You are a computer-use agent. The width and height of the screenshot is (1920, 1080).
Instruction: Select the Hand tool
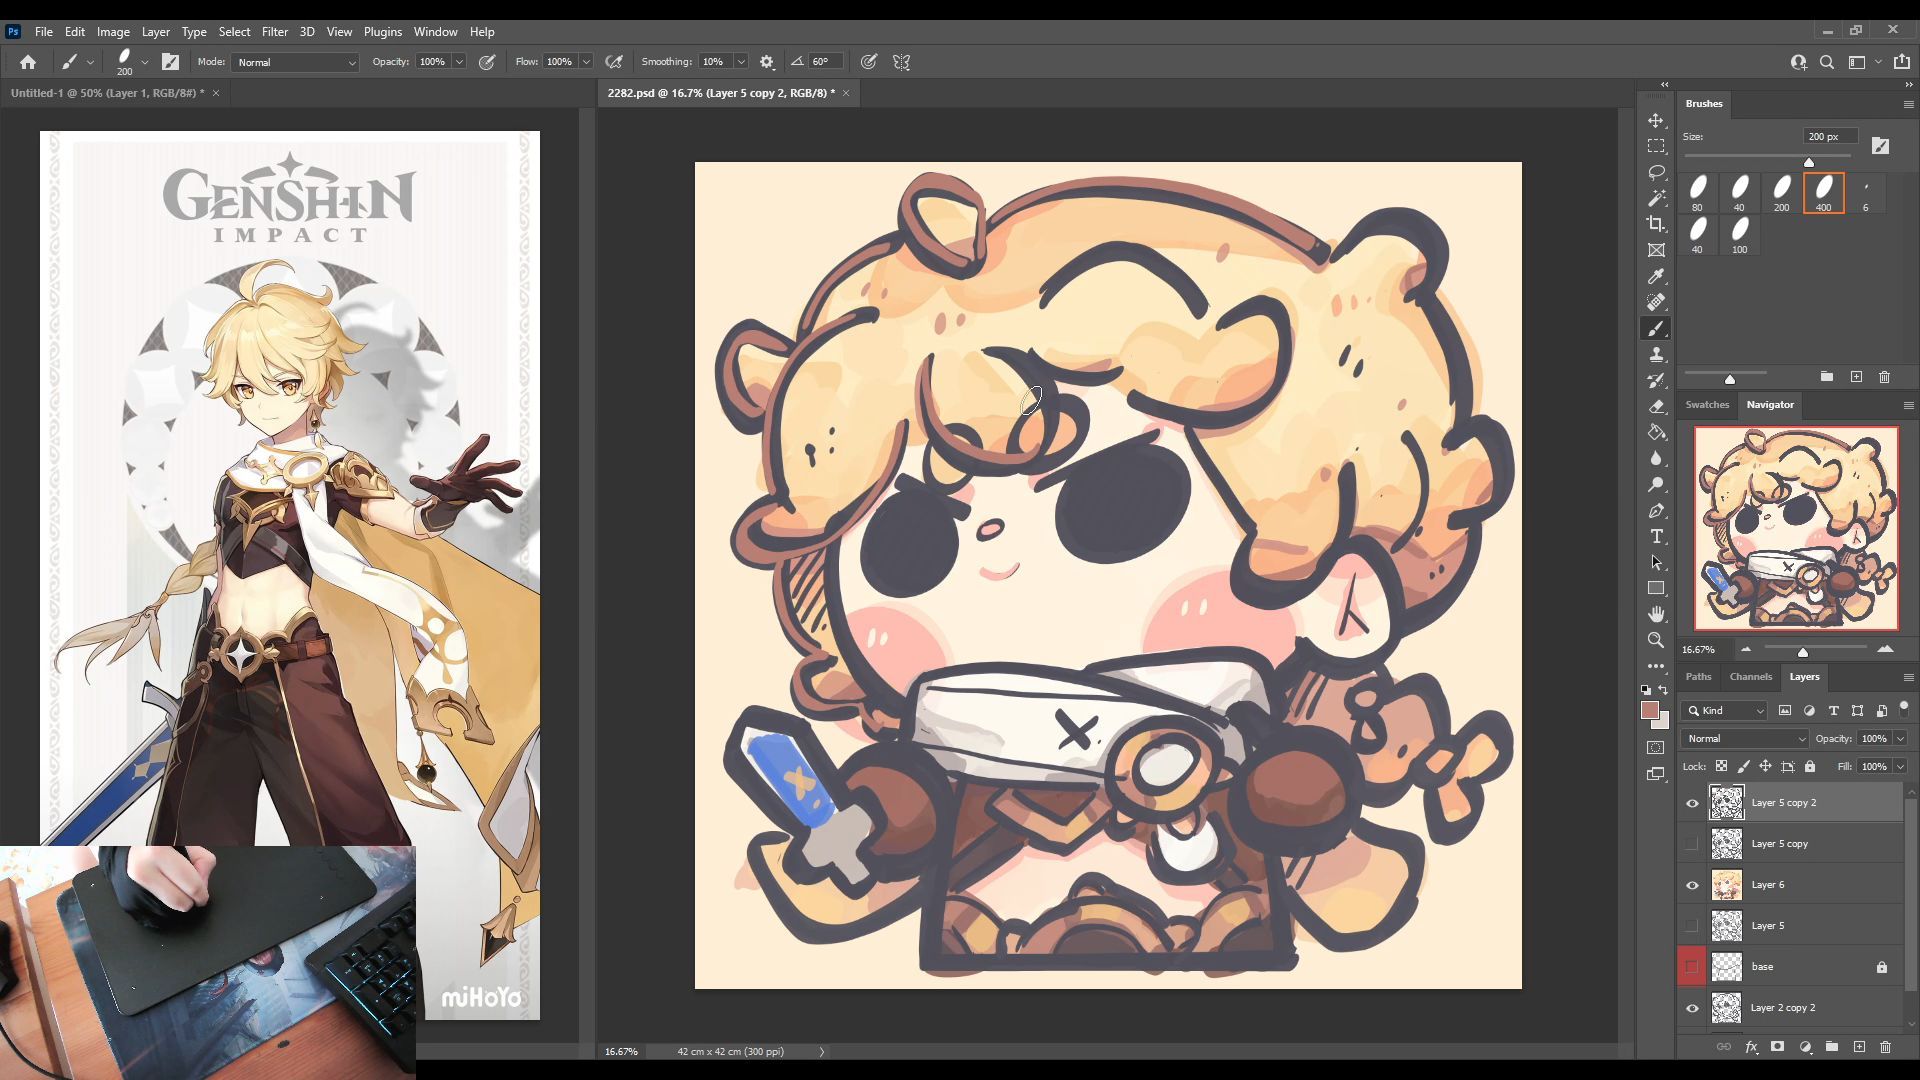click(x=1656, y=614)
